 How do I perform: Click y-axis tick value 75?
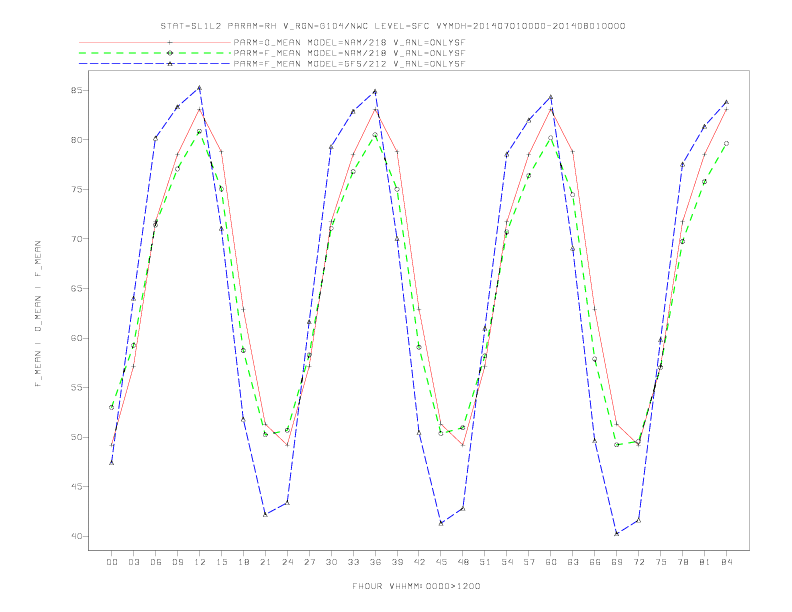click(76, 189)
